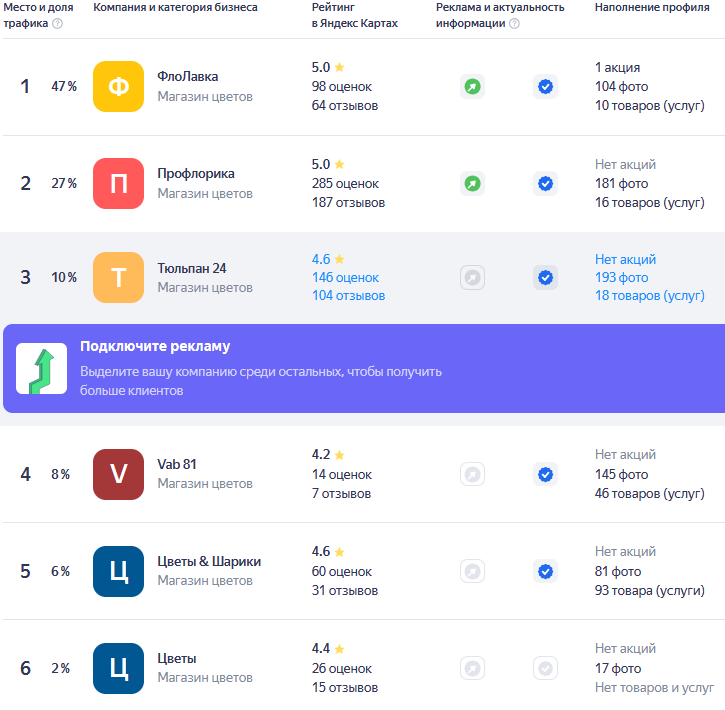
Task: Click the orange Тюльпан 24 company logo
Action: coord(118,278)
